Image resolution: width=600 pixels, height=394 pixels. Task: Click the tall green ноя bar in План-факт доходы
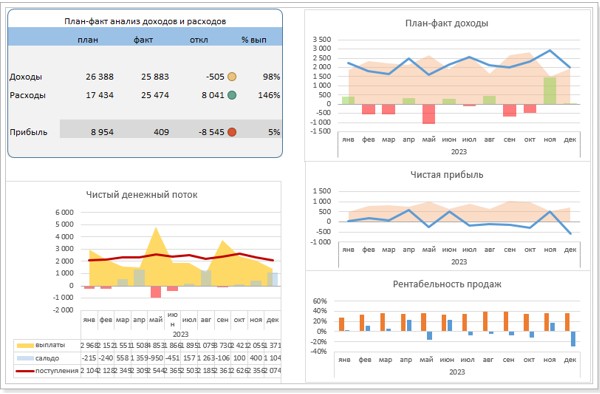pos(550,91)
